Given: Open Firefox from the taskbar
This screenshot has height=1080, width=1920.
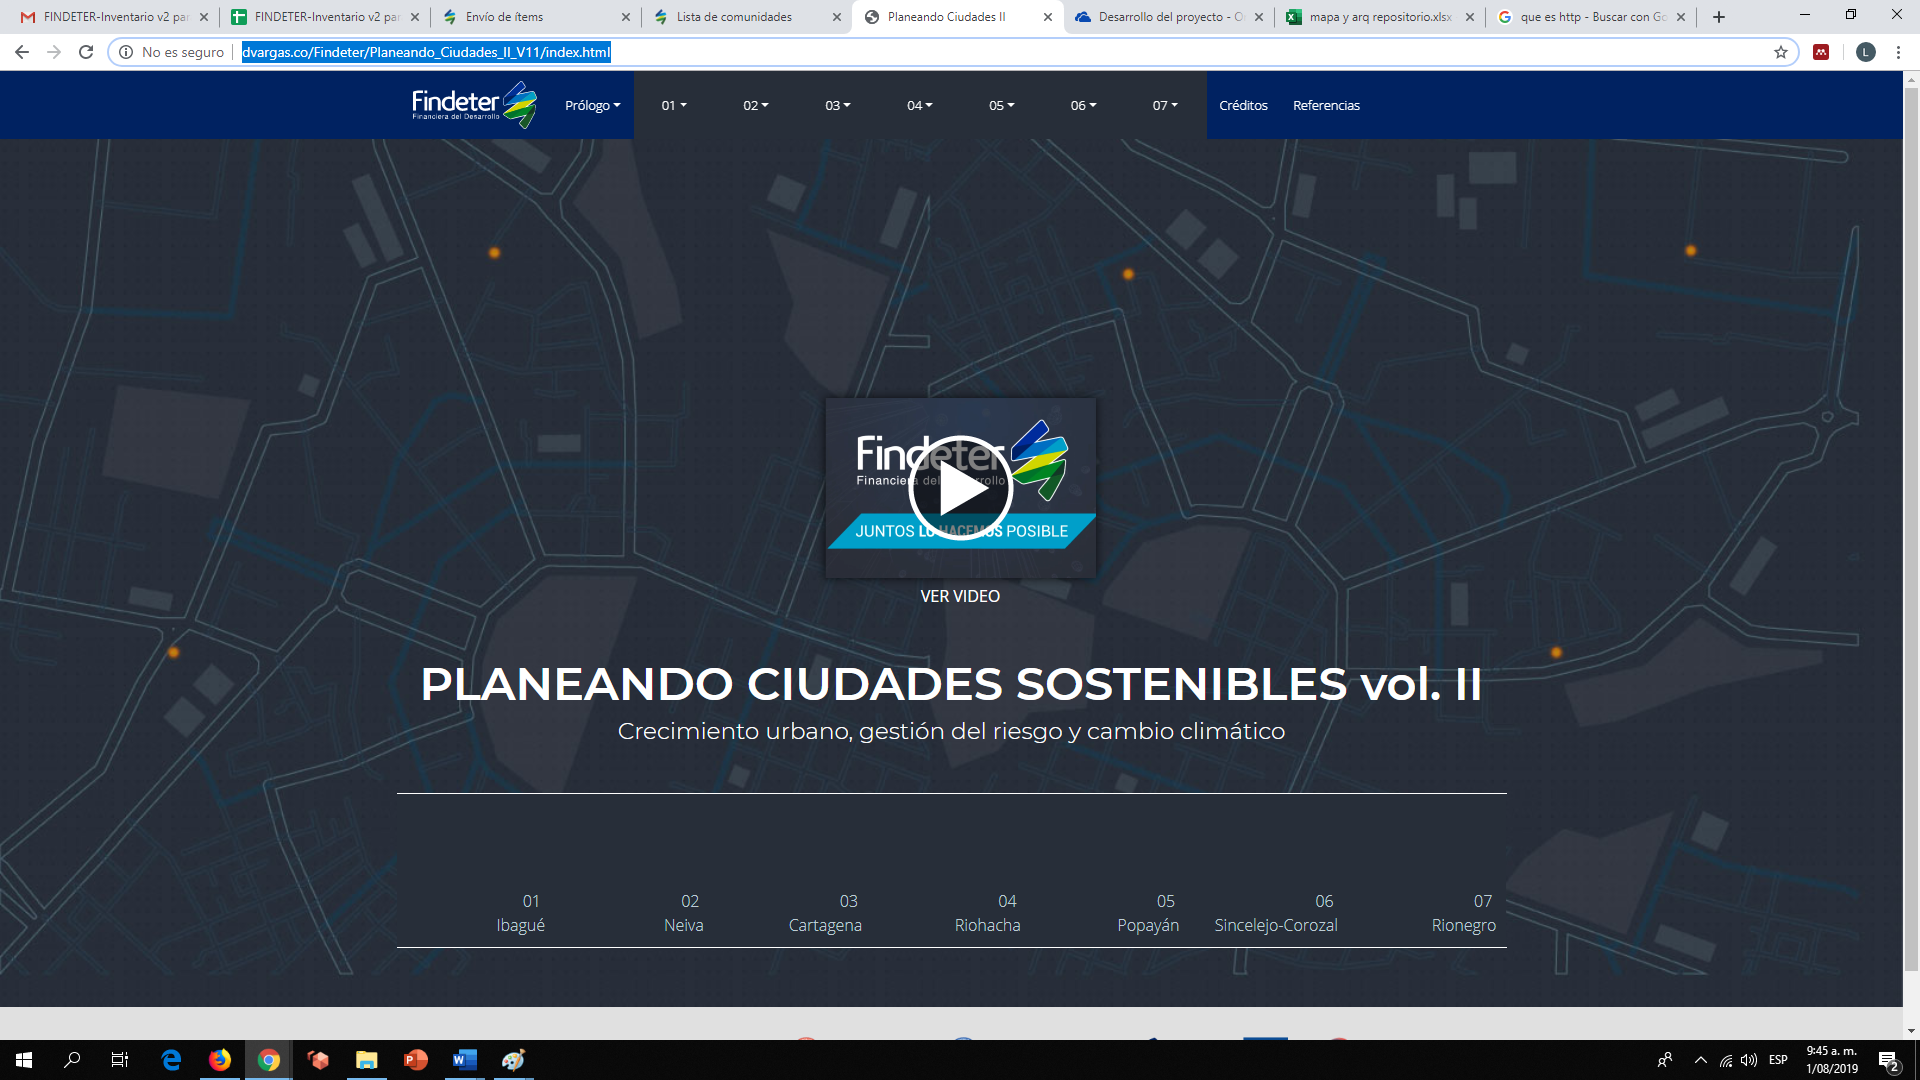Looking at the screenshot, I should click(x=220, y=1060).
